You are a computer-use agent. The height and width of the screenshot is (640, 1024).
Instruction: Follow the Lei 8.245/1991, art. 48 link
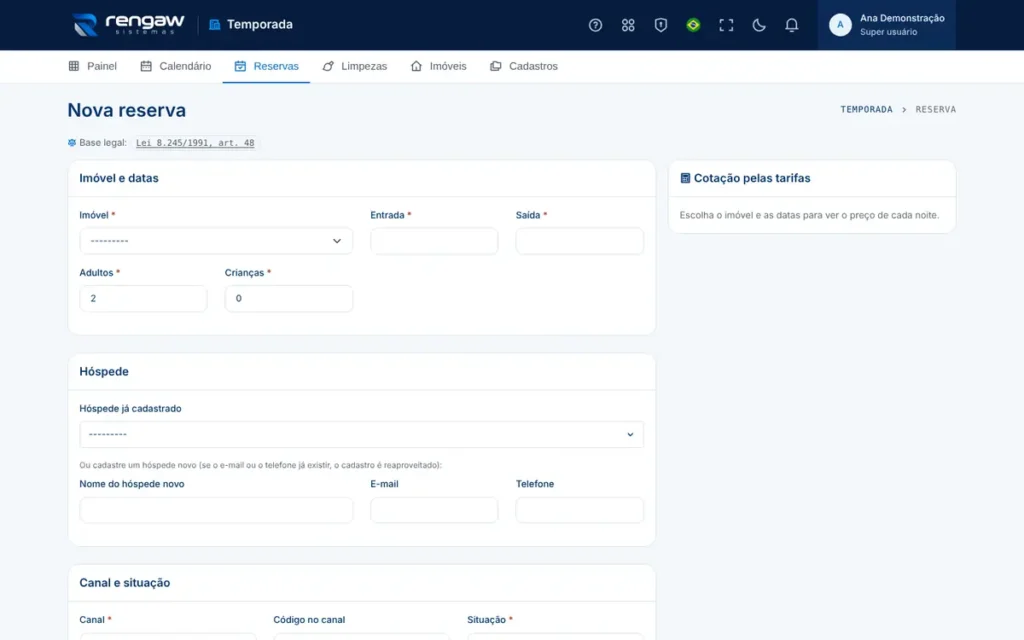tap(195, 143)
